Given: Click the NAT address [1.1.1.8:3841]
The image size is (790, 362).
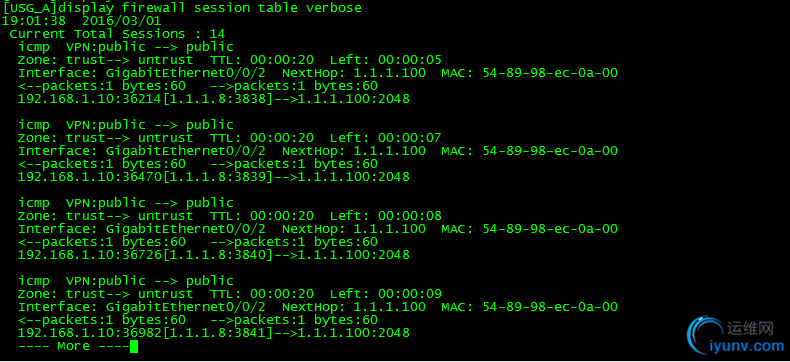Looking at the screenshot, I should 218,333.
